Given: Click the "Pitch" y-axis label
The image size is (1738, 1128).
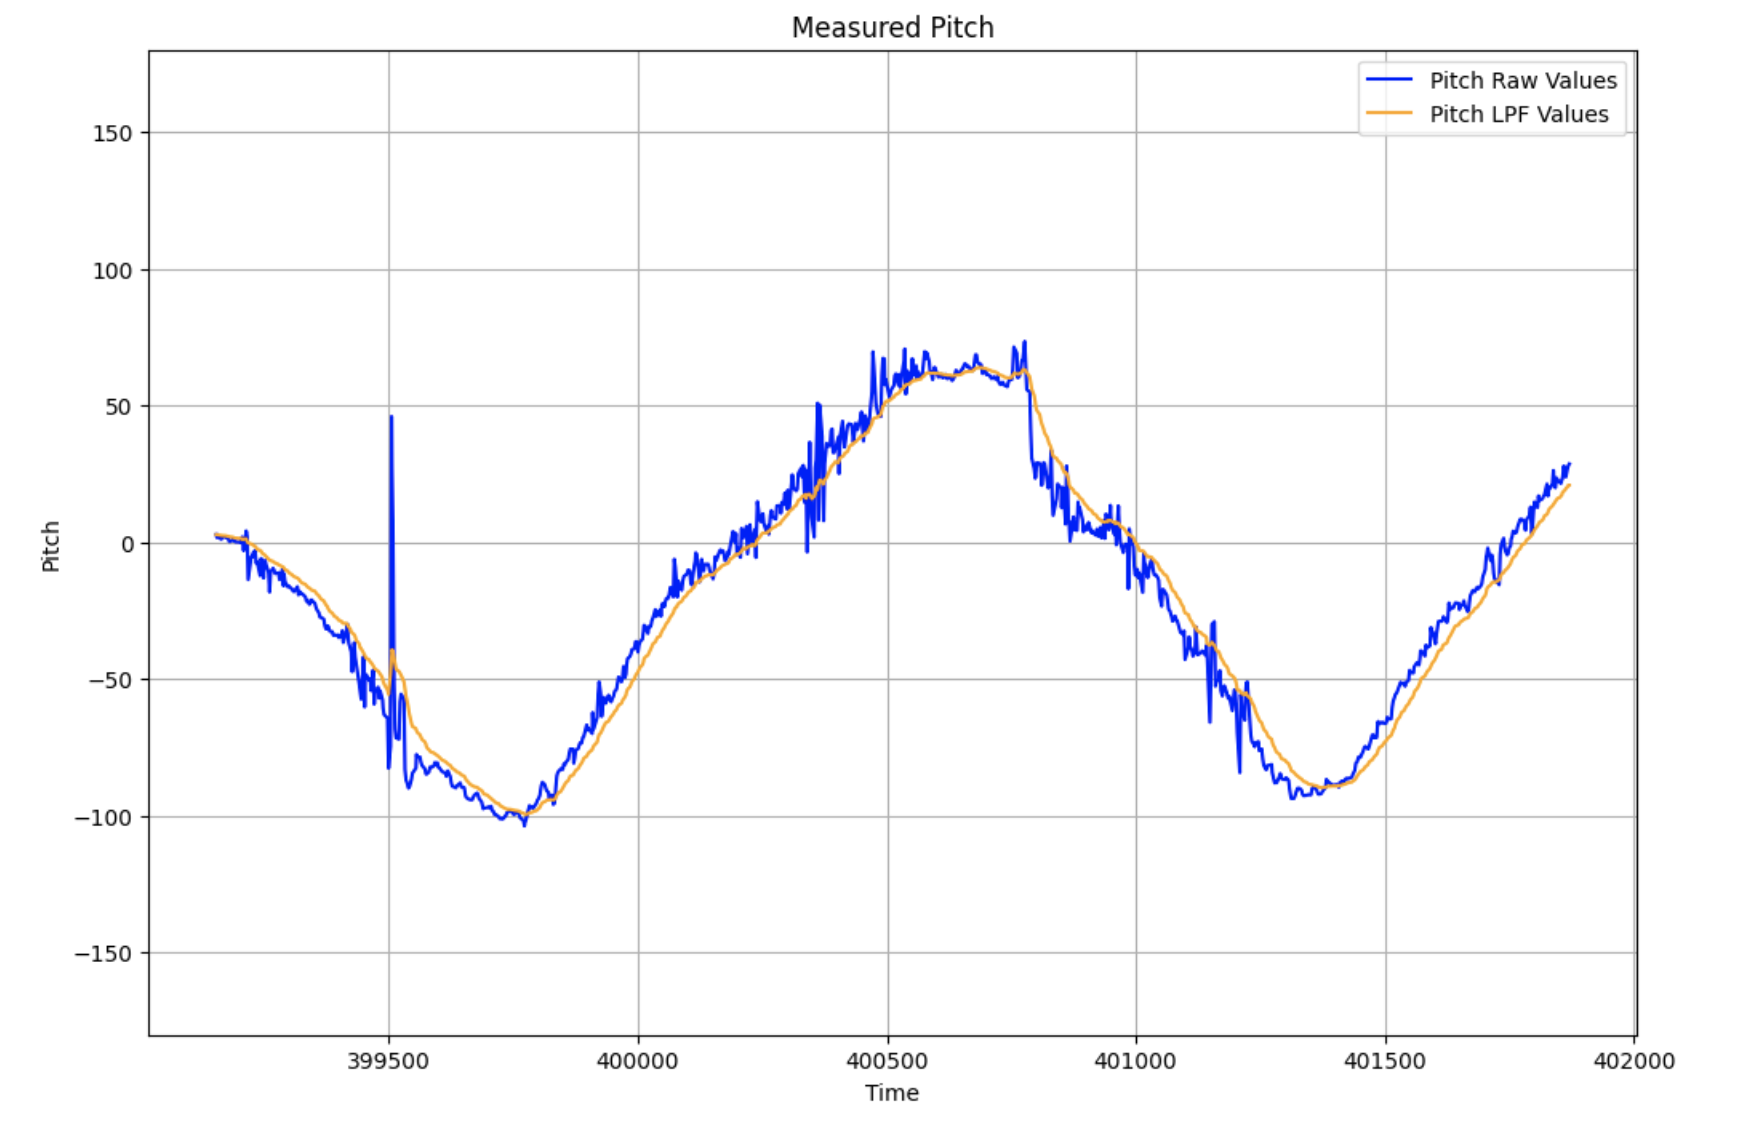Looking at the screenshot, I should (x=51, y=546).
